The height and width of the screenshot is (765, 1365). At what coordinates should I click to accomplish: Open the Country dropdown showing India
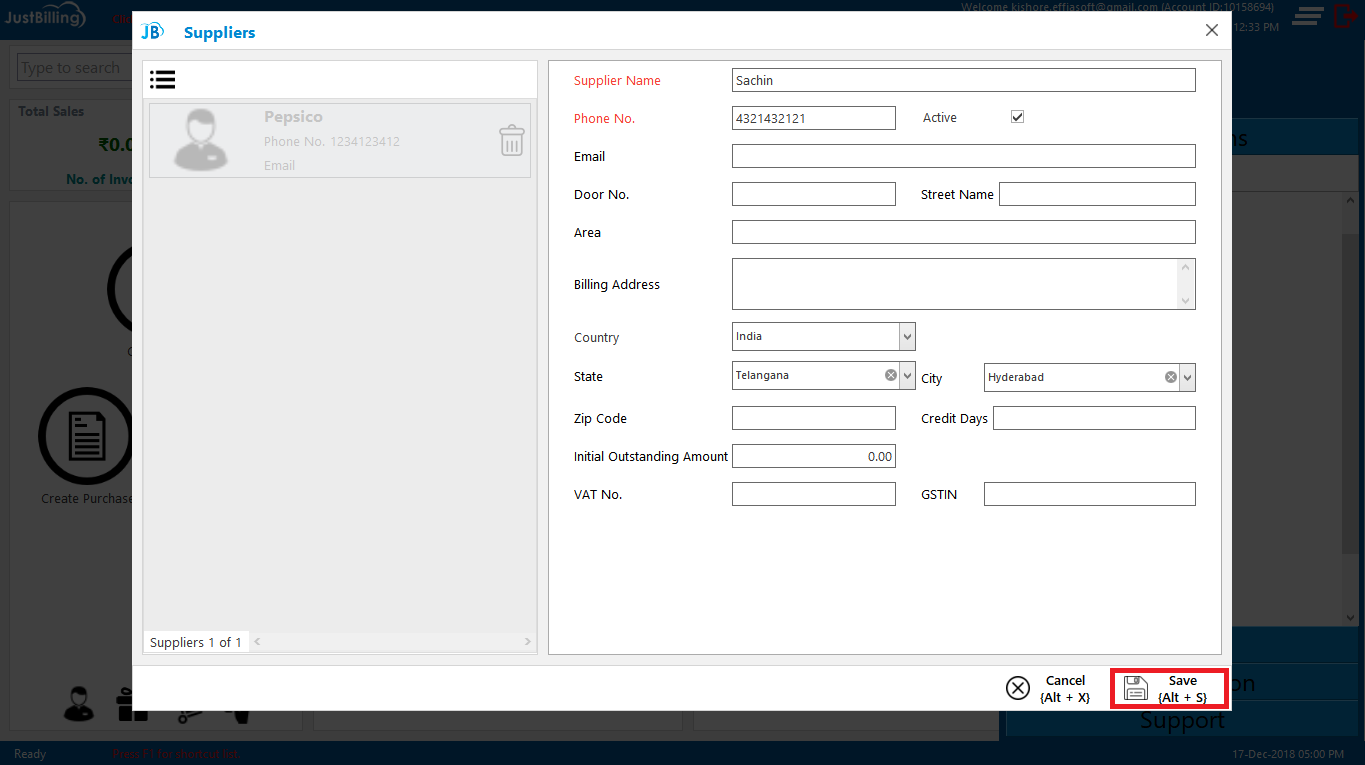[x=824, y=336]
